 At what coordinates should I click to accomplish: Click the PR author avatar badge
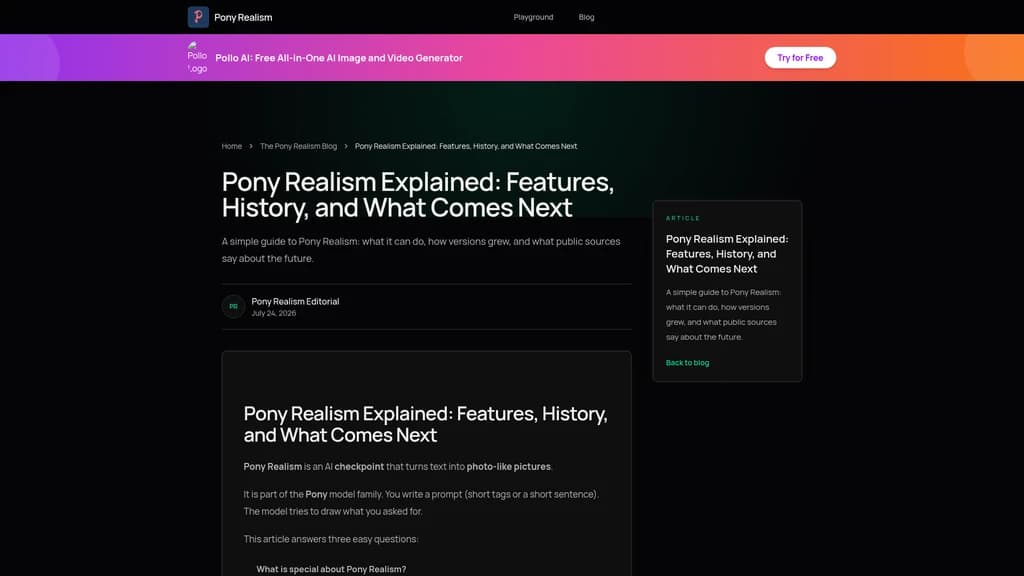(x=233, y=306)
